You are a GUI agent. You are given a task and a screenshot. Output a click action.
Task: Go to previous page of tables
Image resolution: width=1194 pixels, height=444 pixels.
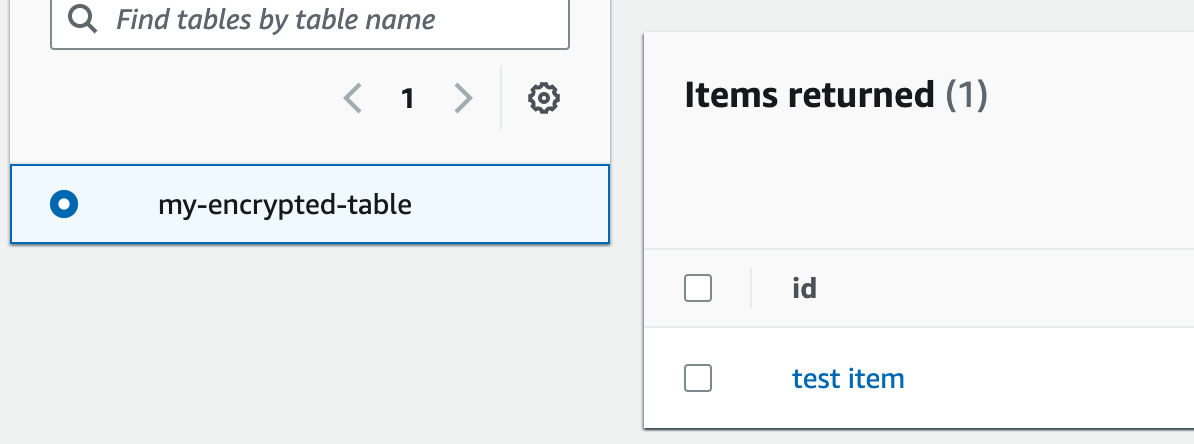(x=352, y=98)
